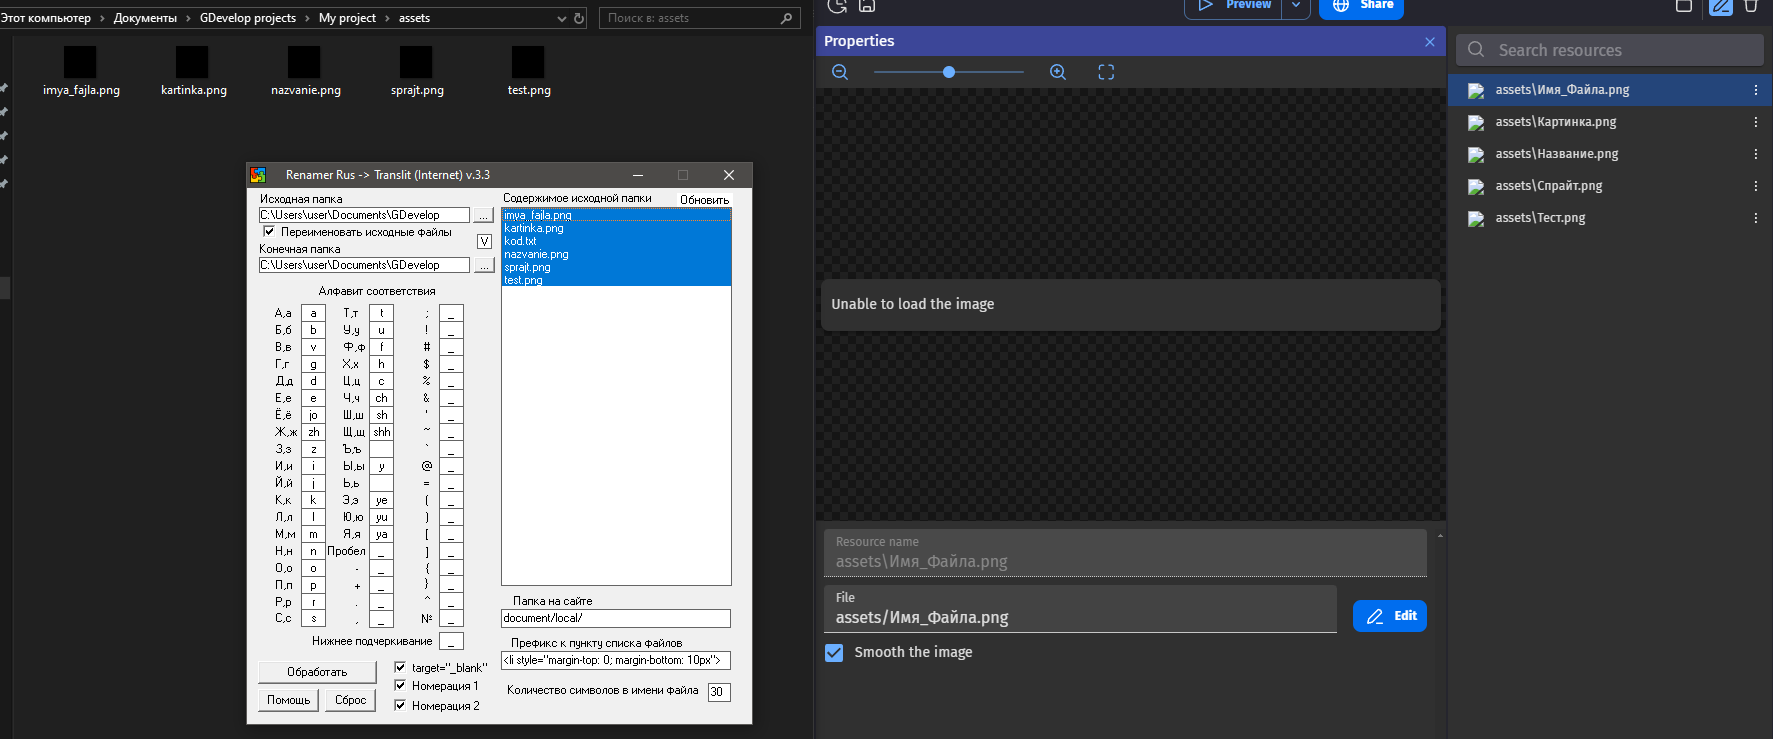The image size is (1773, 739).
Task: Browse for Исходная папка with ... button
Action: tap(483, 215)
